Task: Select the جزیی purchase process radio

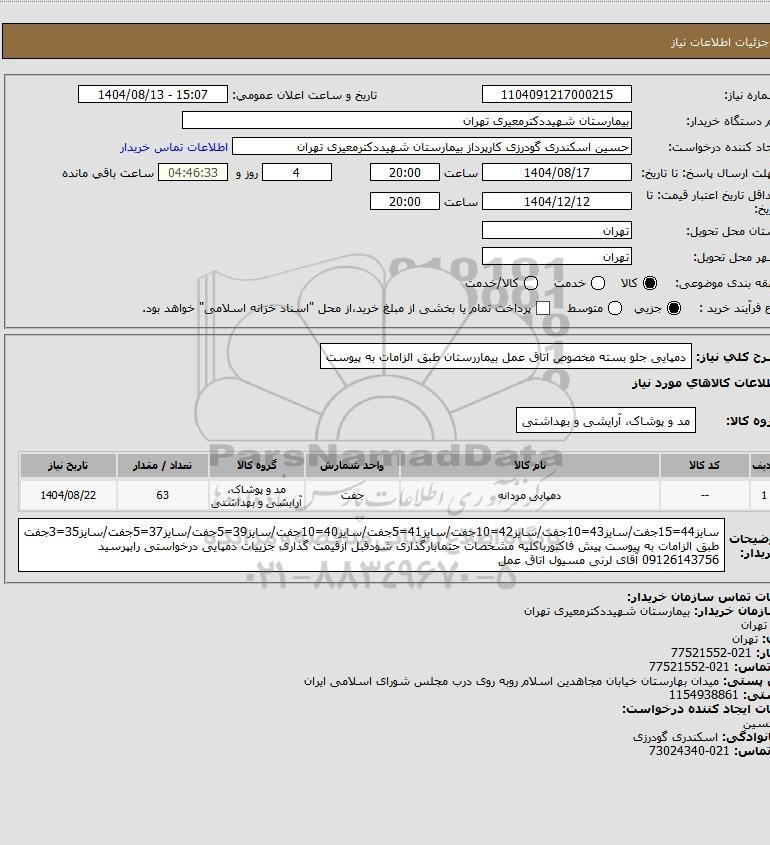Action: point(673,309)
